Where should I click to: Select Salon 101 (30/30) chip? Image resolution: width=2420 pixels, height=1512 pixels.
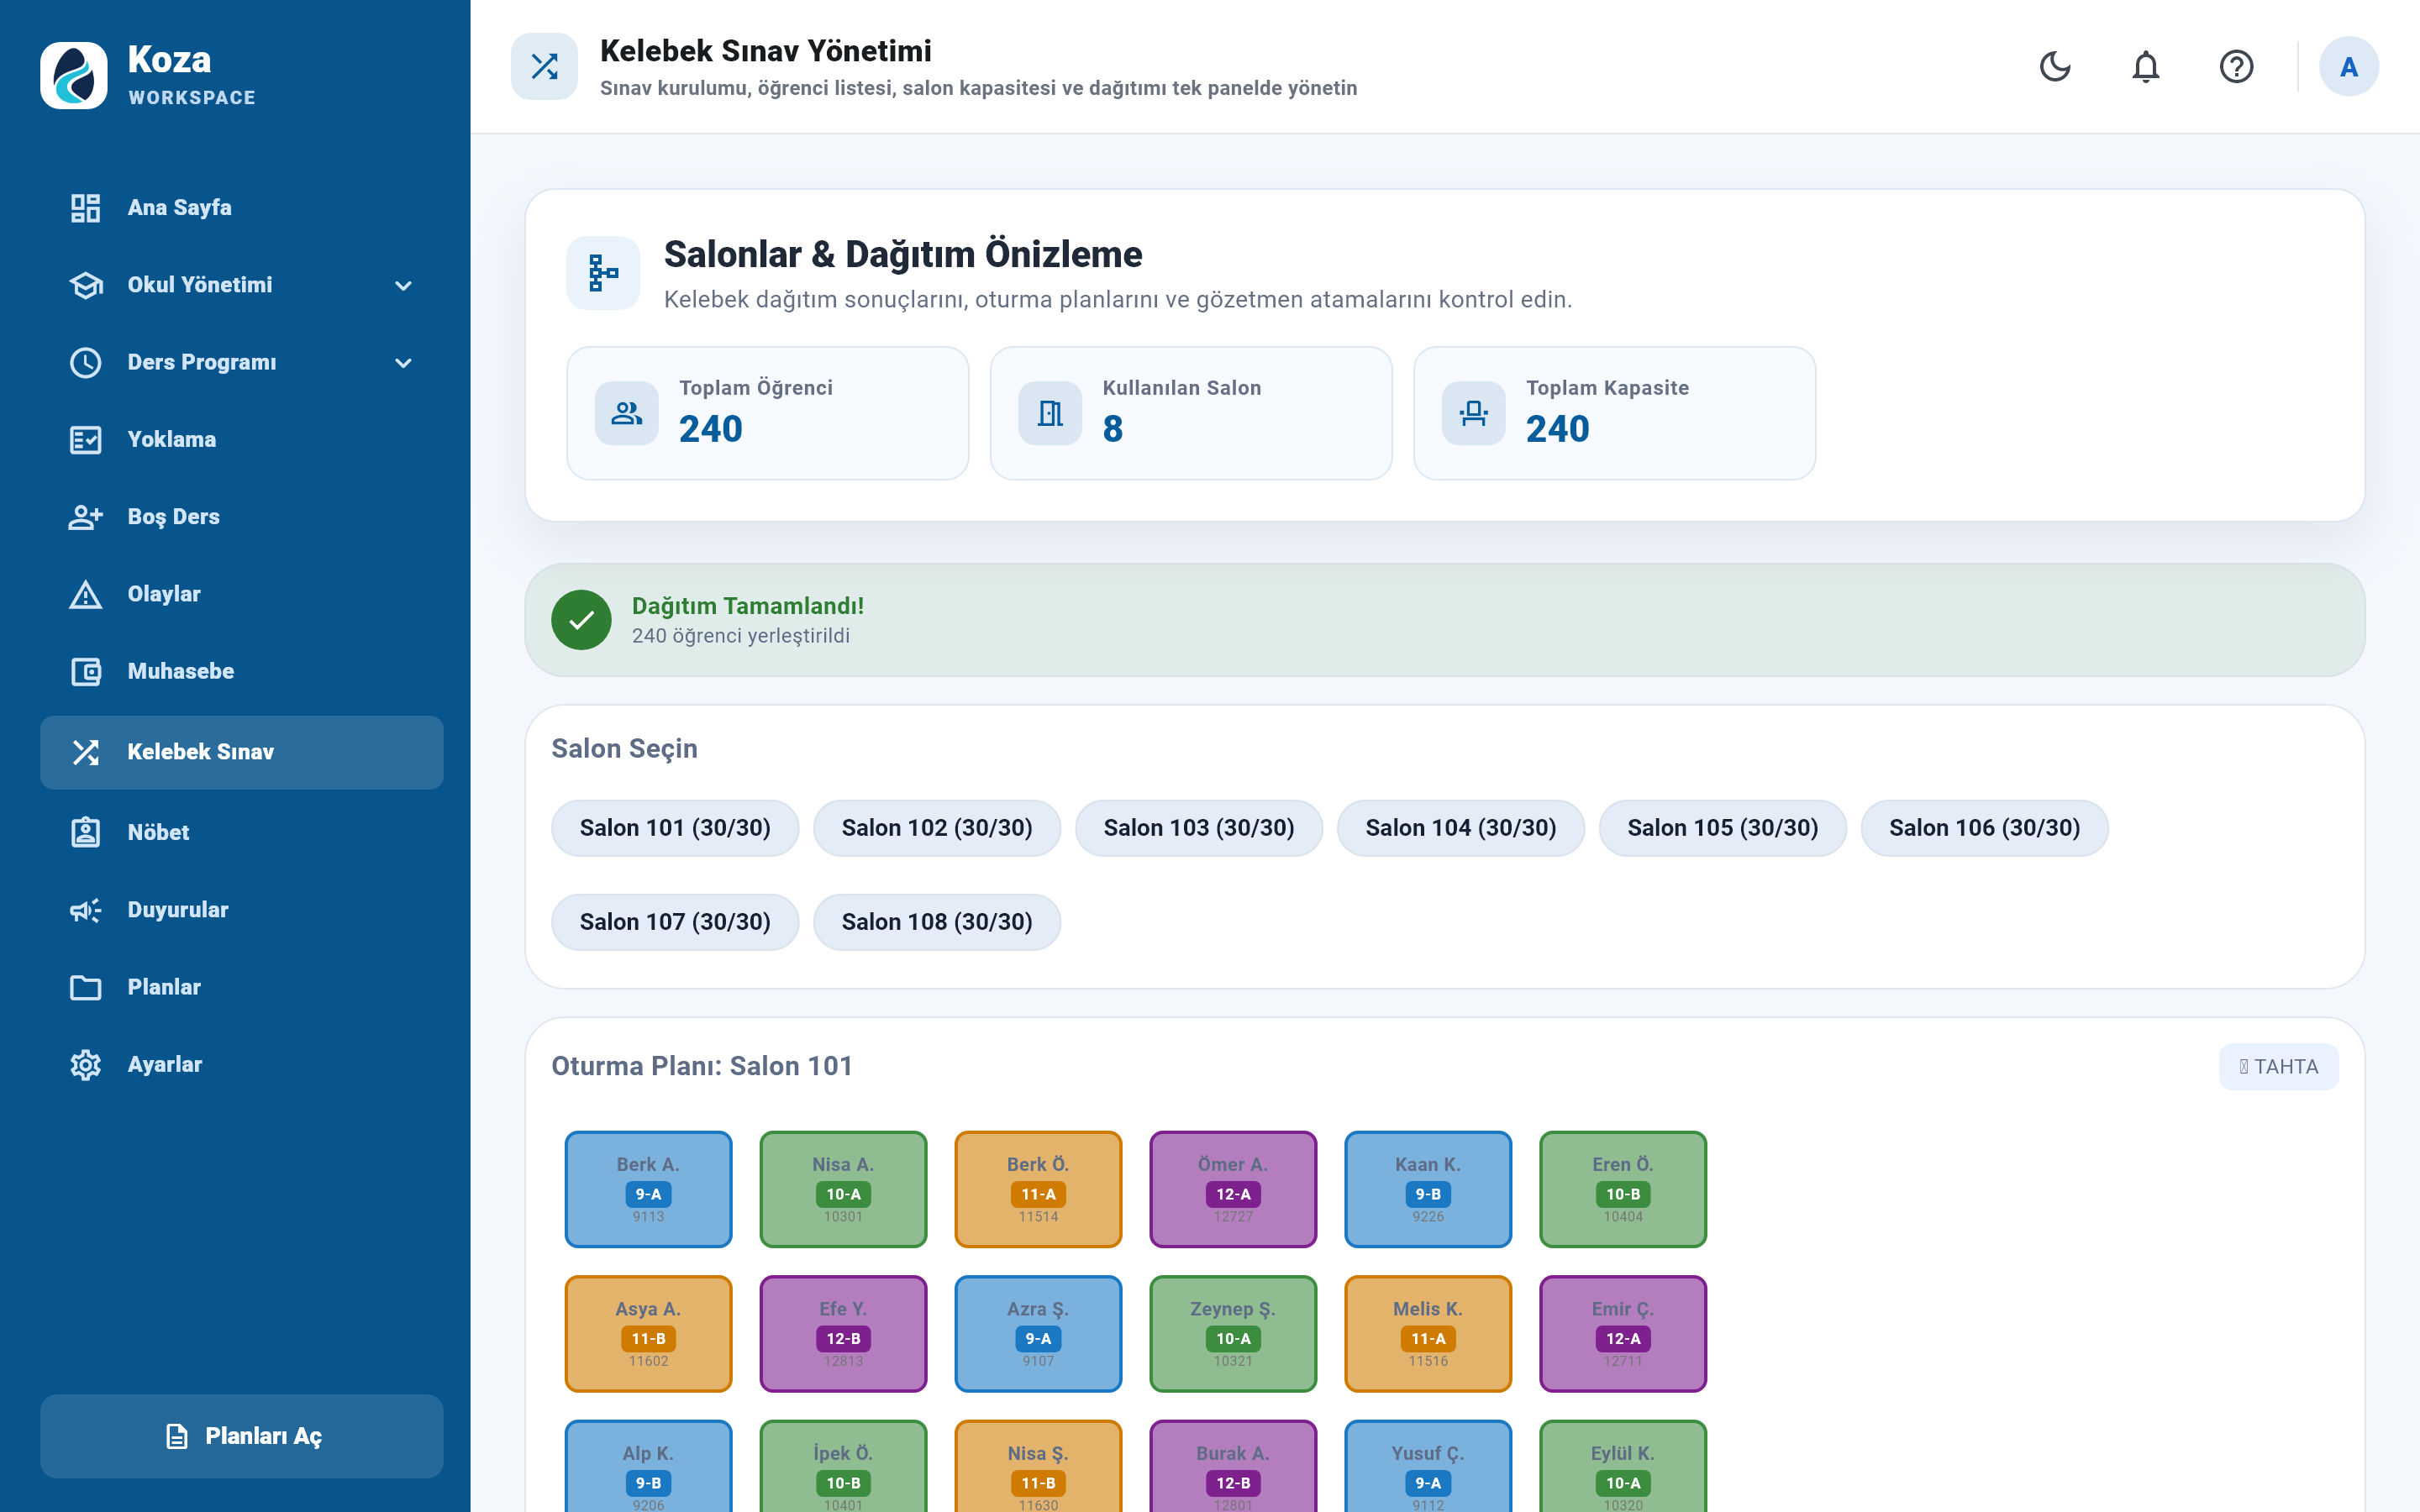tap(675, 828)
